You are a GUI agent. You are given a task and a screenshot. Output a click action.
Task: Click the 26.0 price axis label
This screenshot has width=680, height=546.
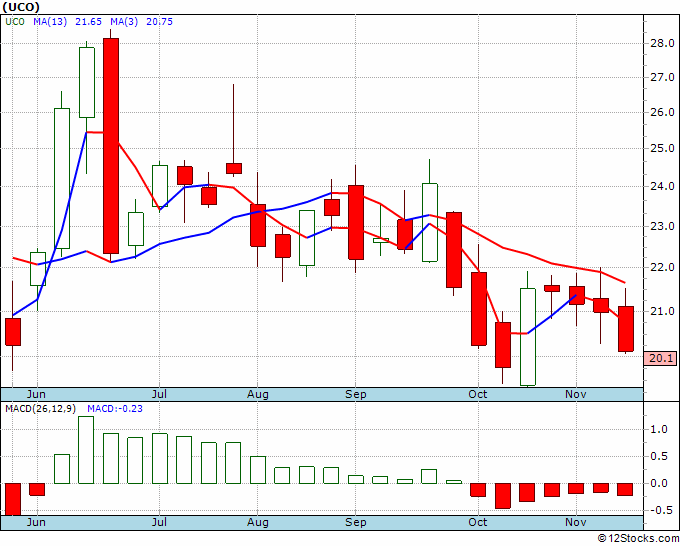[x=662, y=112]
